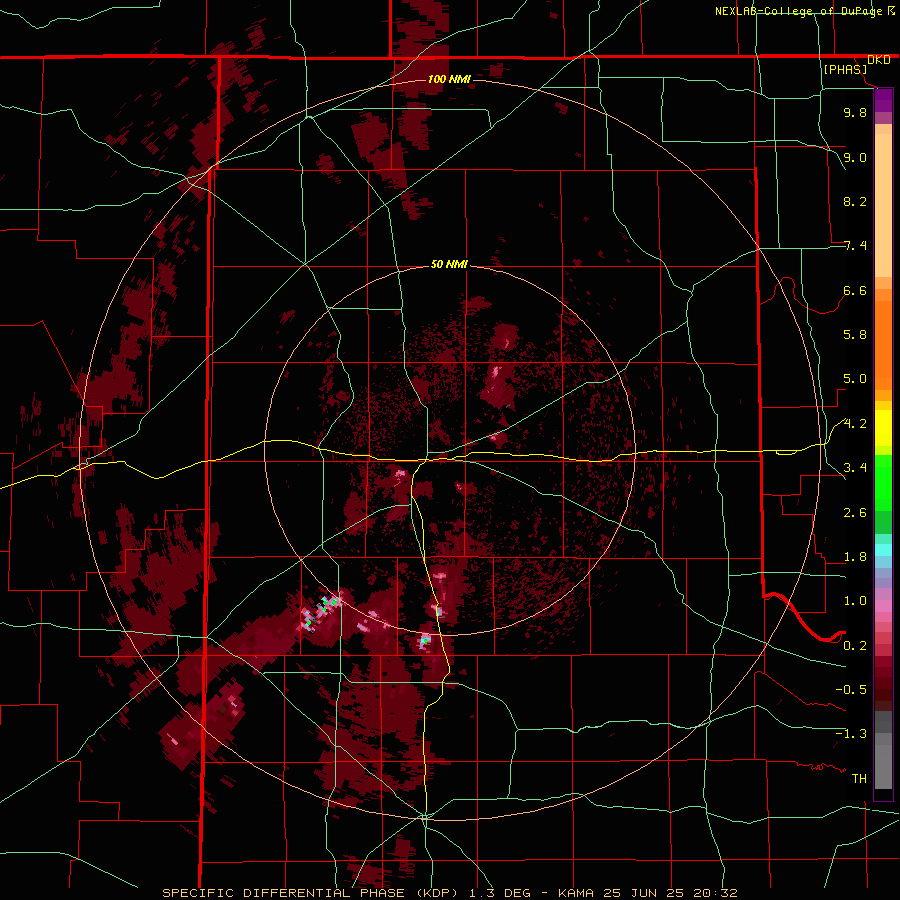900x900 pixels.
Task: Click the 7.4 legend value
Action: [x=855, y=246]
